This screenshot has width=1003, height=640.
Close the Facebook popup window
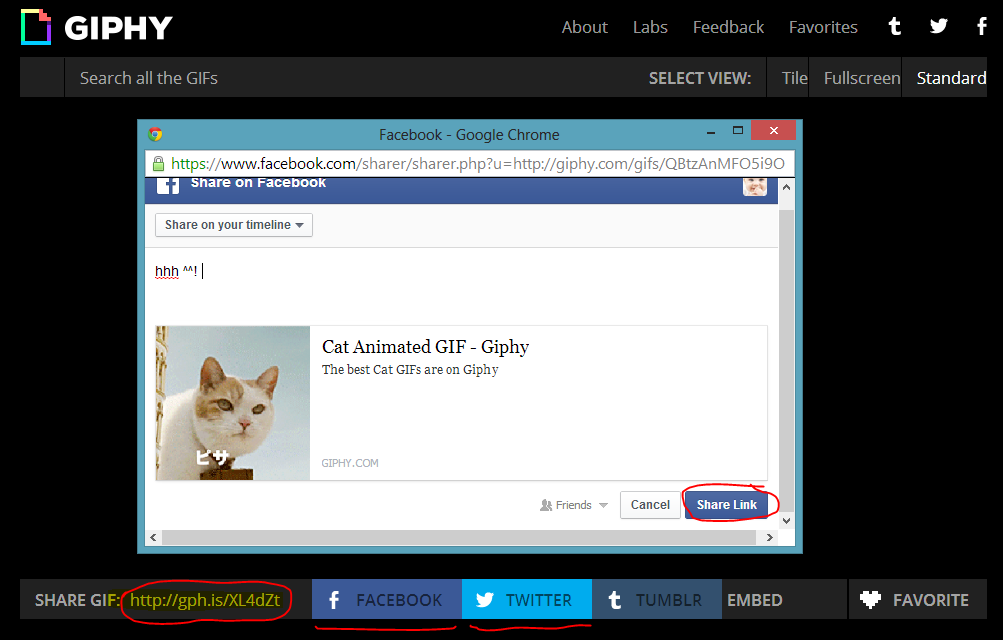coord(773,130)
